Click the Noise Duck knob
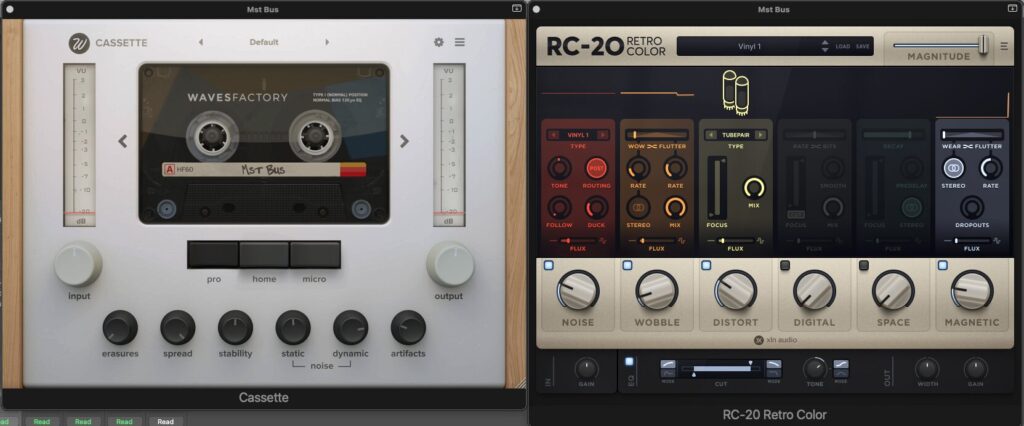Screen dimensions: 1024x426 point(596,208)
